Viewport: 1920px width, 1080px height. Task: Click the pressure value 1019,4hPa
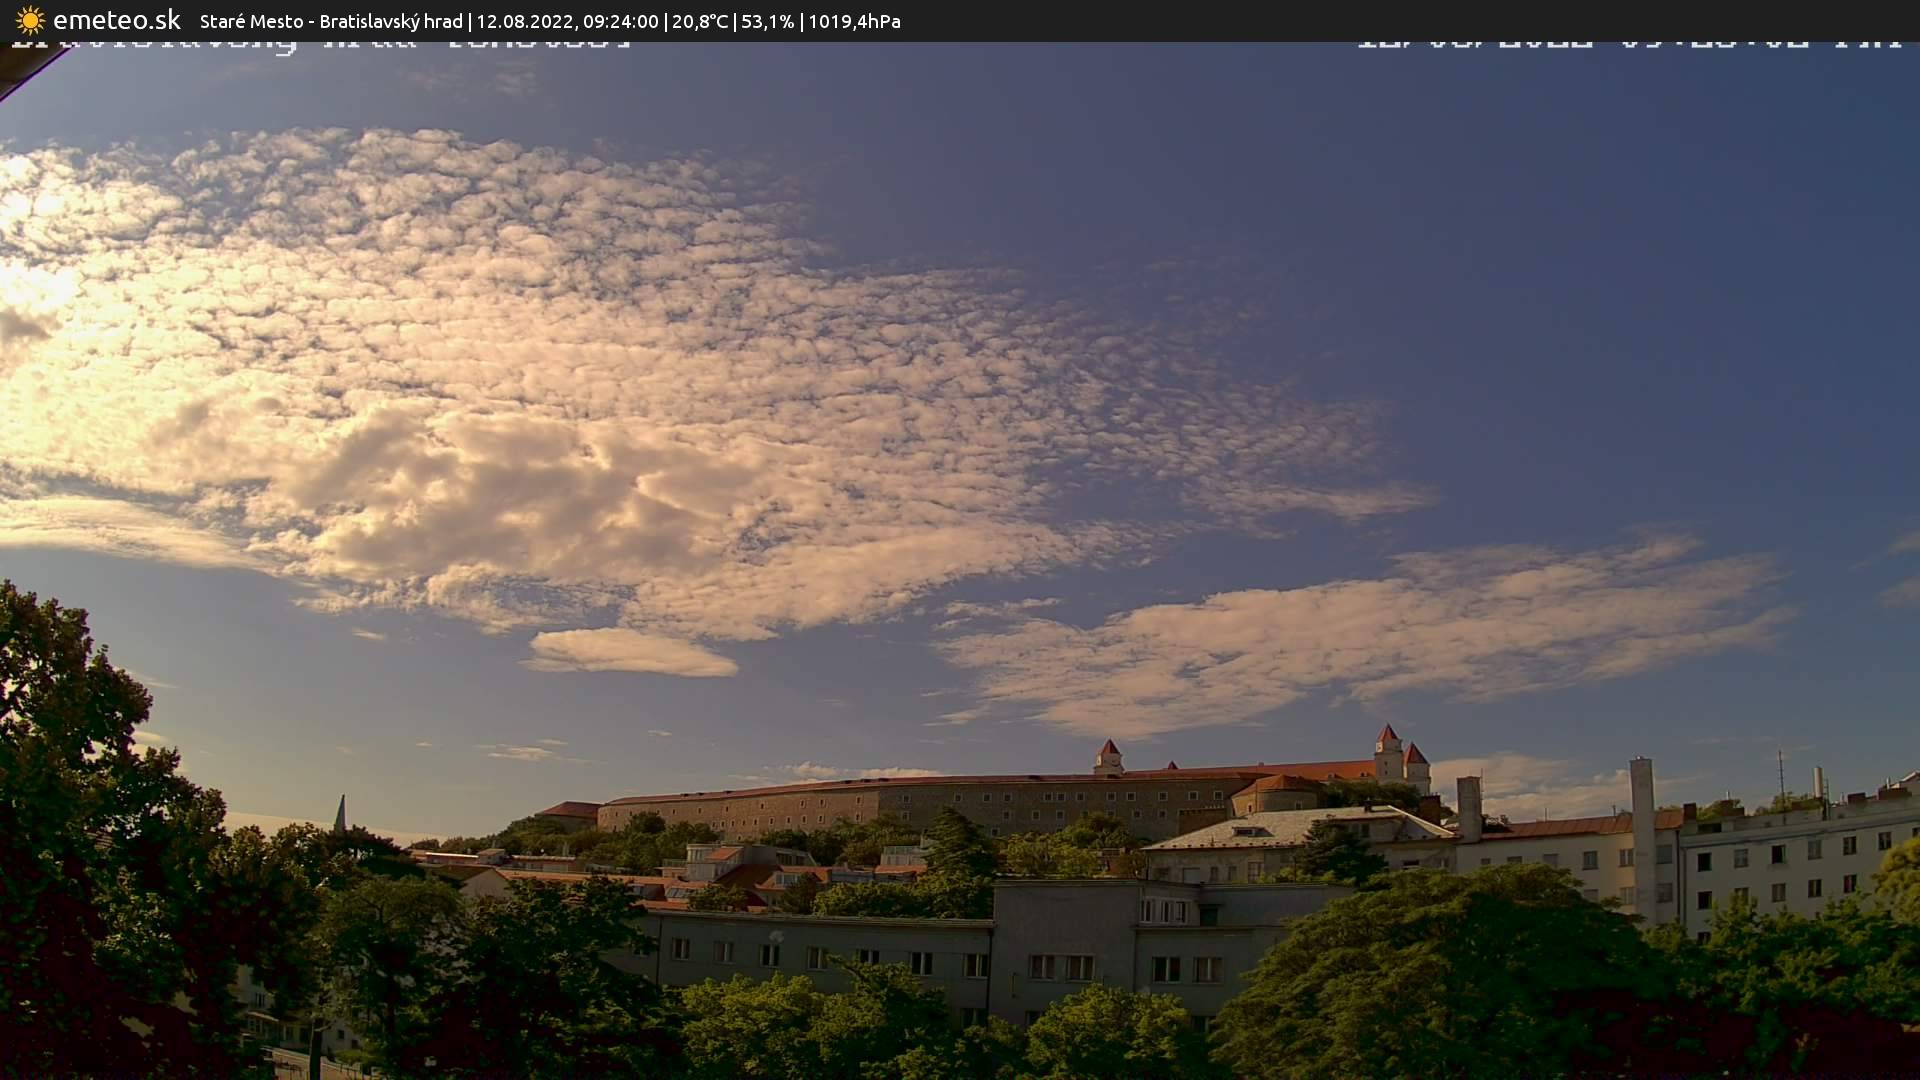[854, 21]
